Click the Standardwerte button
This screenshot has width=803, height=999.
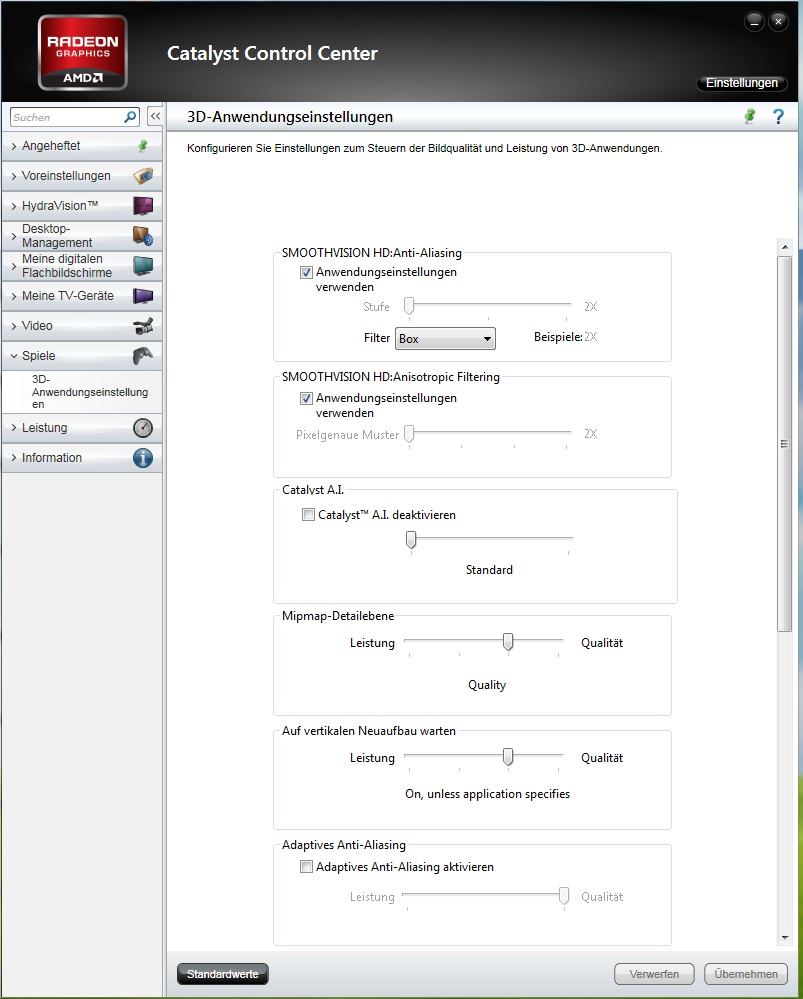222,974
